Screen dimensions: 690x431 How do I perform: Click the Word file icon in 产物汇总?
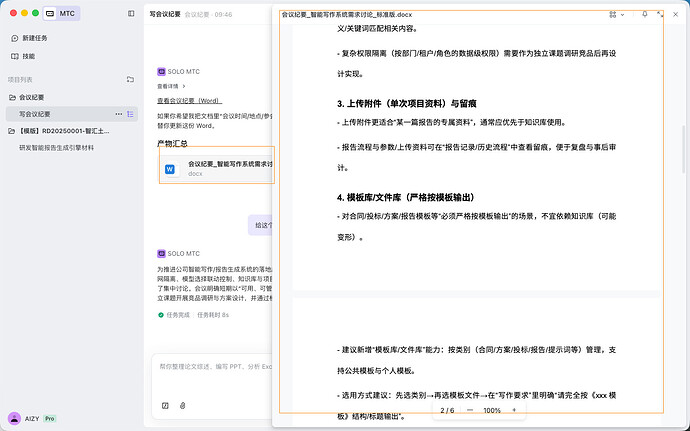(170, 169)
